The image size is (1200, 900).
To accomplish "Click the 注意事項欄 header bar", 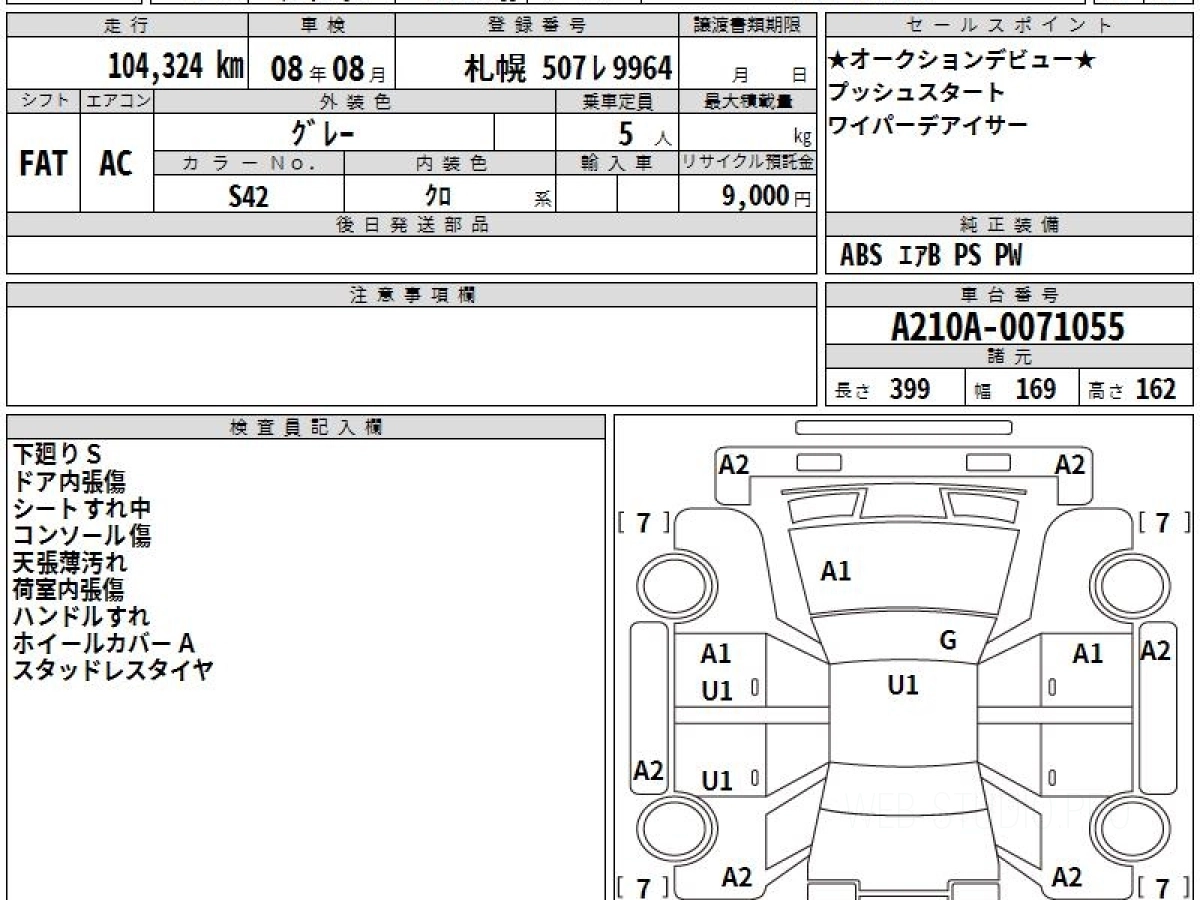I will click(412, 295).
